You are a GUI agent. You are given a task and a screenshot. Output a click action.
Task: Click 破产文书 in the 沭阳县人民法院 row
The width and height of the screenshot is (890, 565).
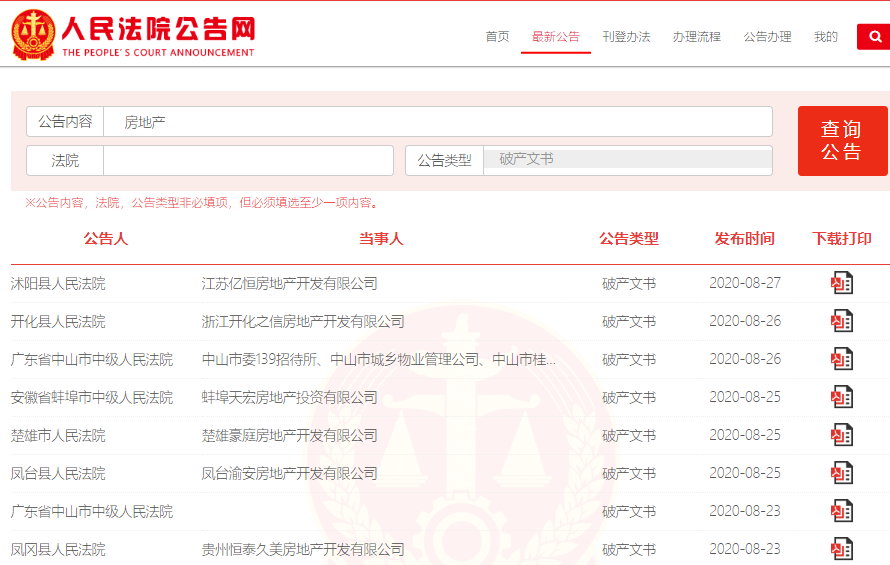[629, 283]
